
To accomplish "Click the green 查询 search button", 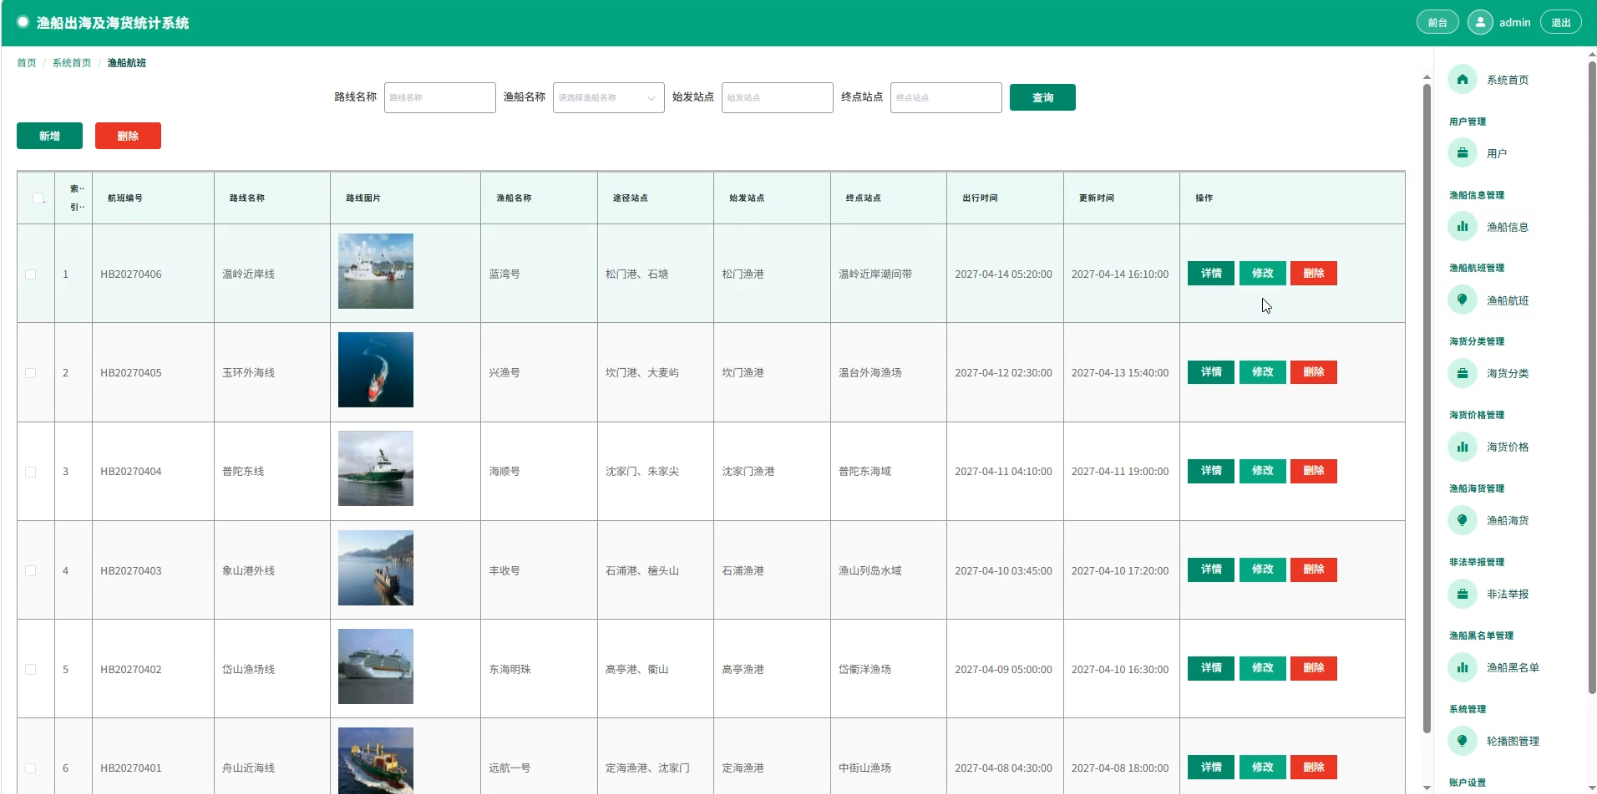I will coord(1042,97).
